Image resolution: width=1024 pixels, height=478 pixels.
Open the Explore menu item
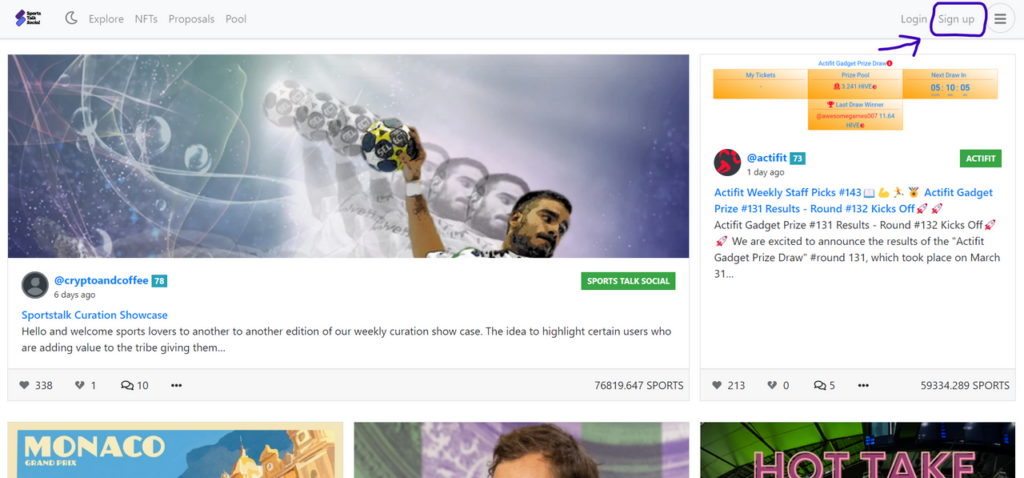[x=106, y=19]
